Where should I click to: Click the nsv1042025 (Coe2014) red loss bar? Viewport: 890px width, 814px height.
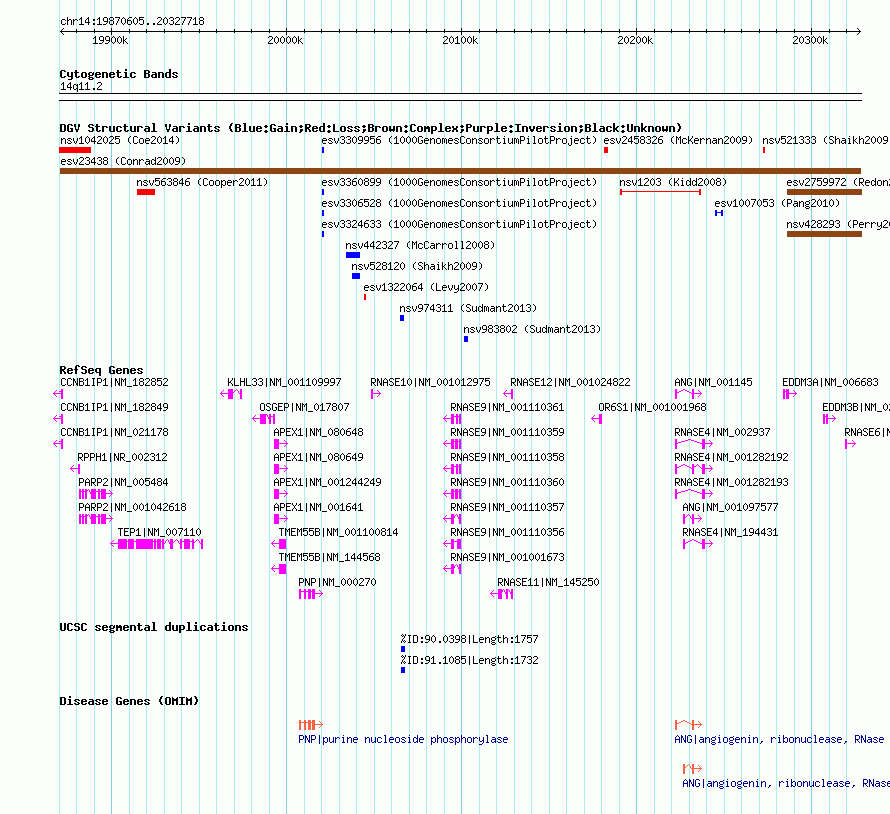(x=75, y=150)
